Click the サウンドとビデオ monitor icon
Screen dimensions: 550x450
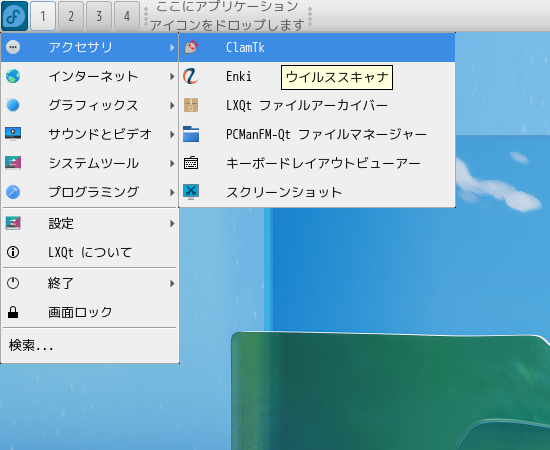(13, 134)
